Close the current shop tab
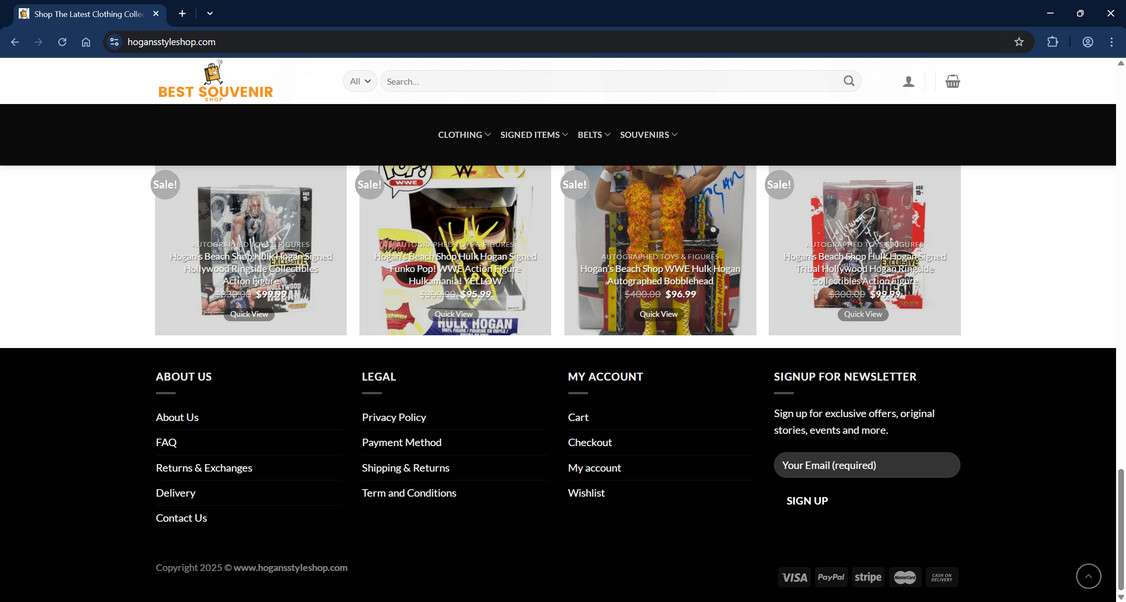The image size is (1126, 602). [x=156, y=14]
